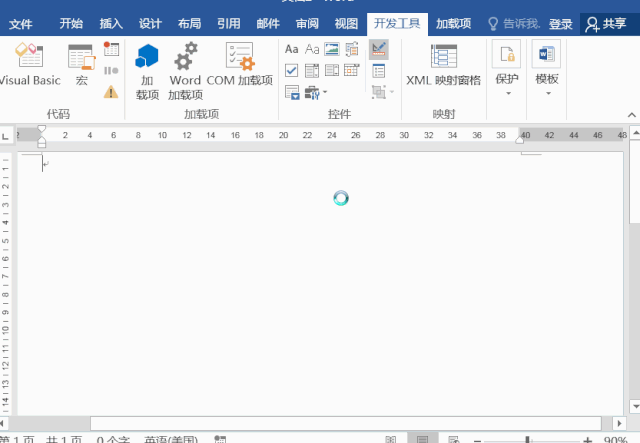
Task: Switch to print layout view in status bar
Action: click(x=423, y=439)
